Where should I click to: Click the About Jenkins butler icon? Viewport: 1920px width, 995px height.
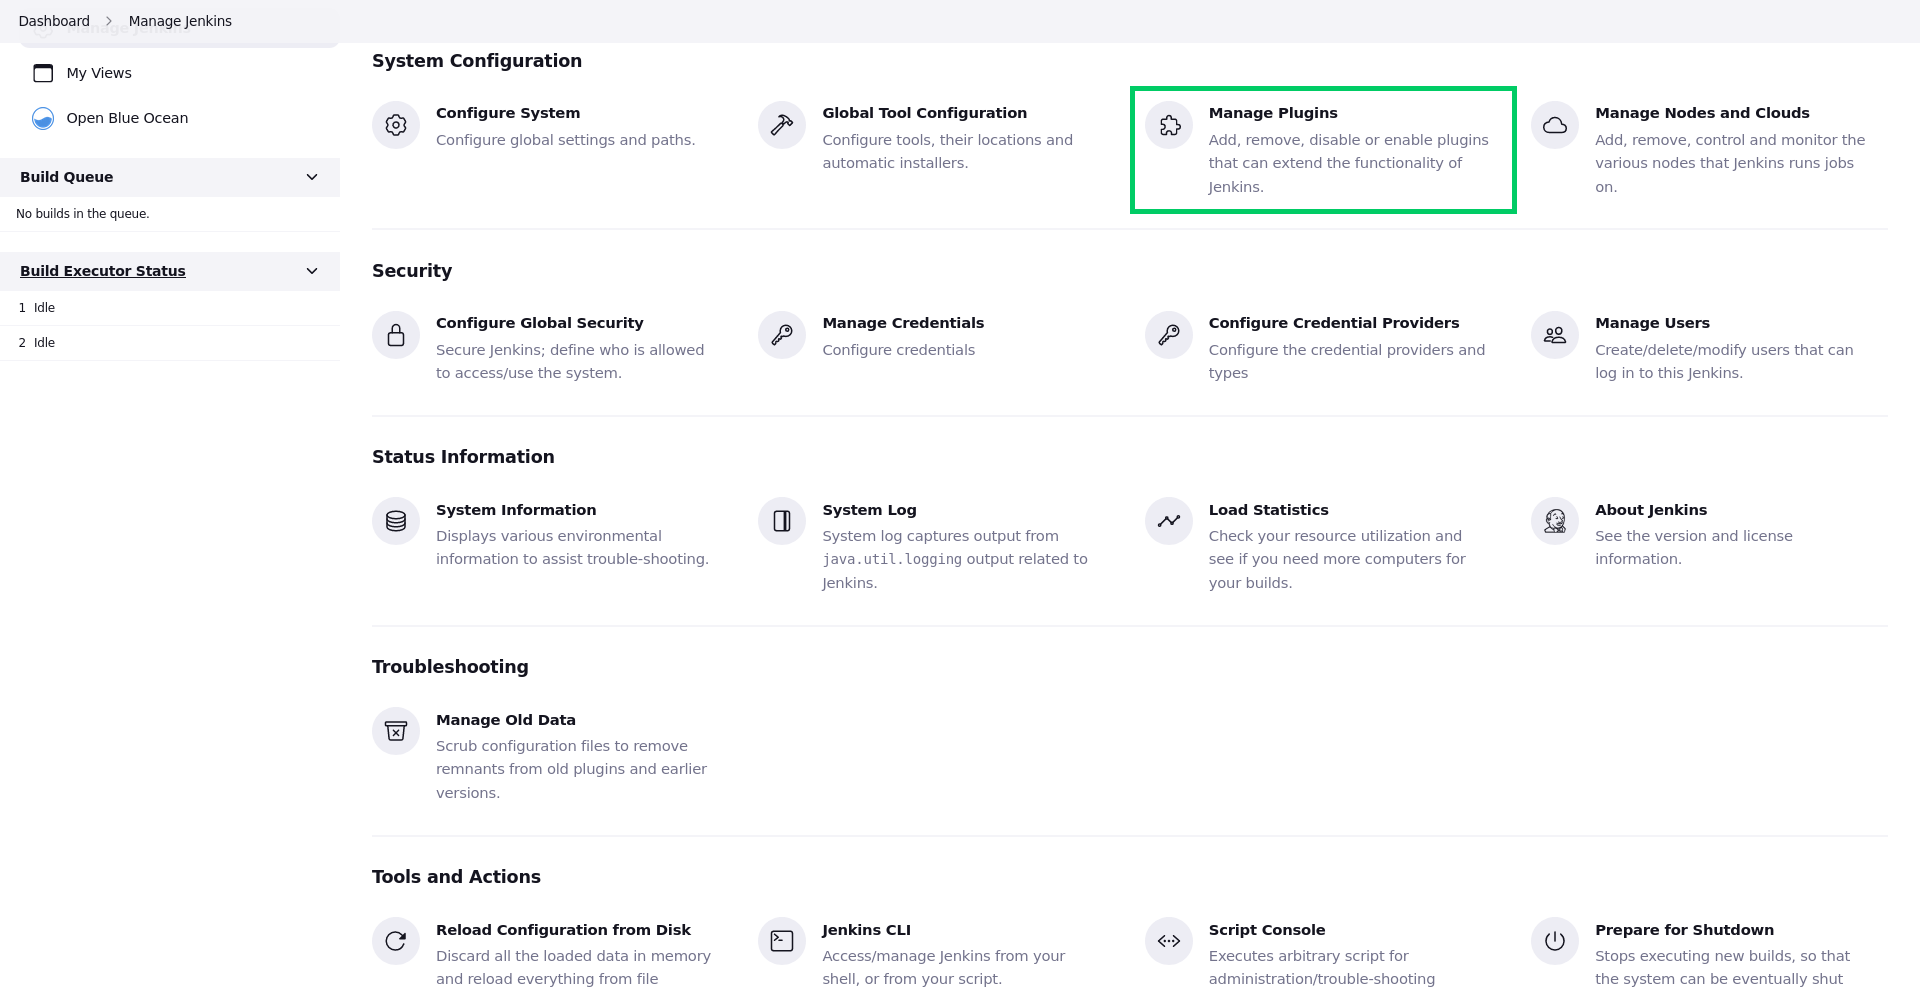point(1555,521)
